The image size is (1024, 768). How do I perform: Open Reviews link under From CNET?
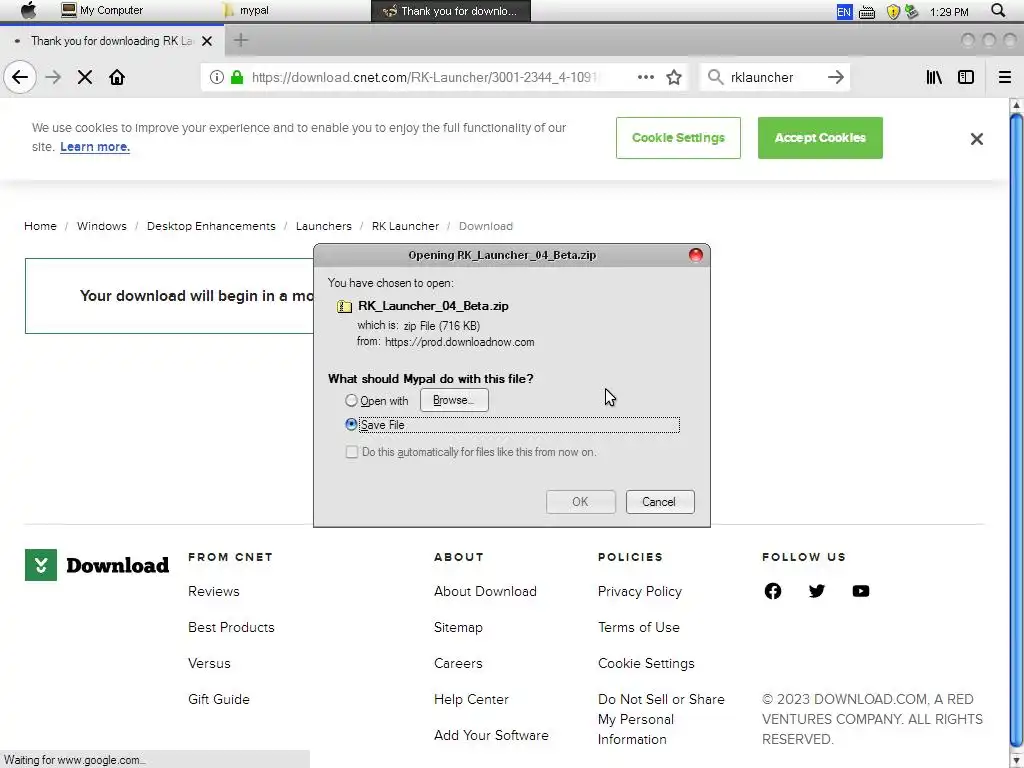point(214,591)
